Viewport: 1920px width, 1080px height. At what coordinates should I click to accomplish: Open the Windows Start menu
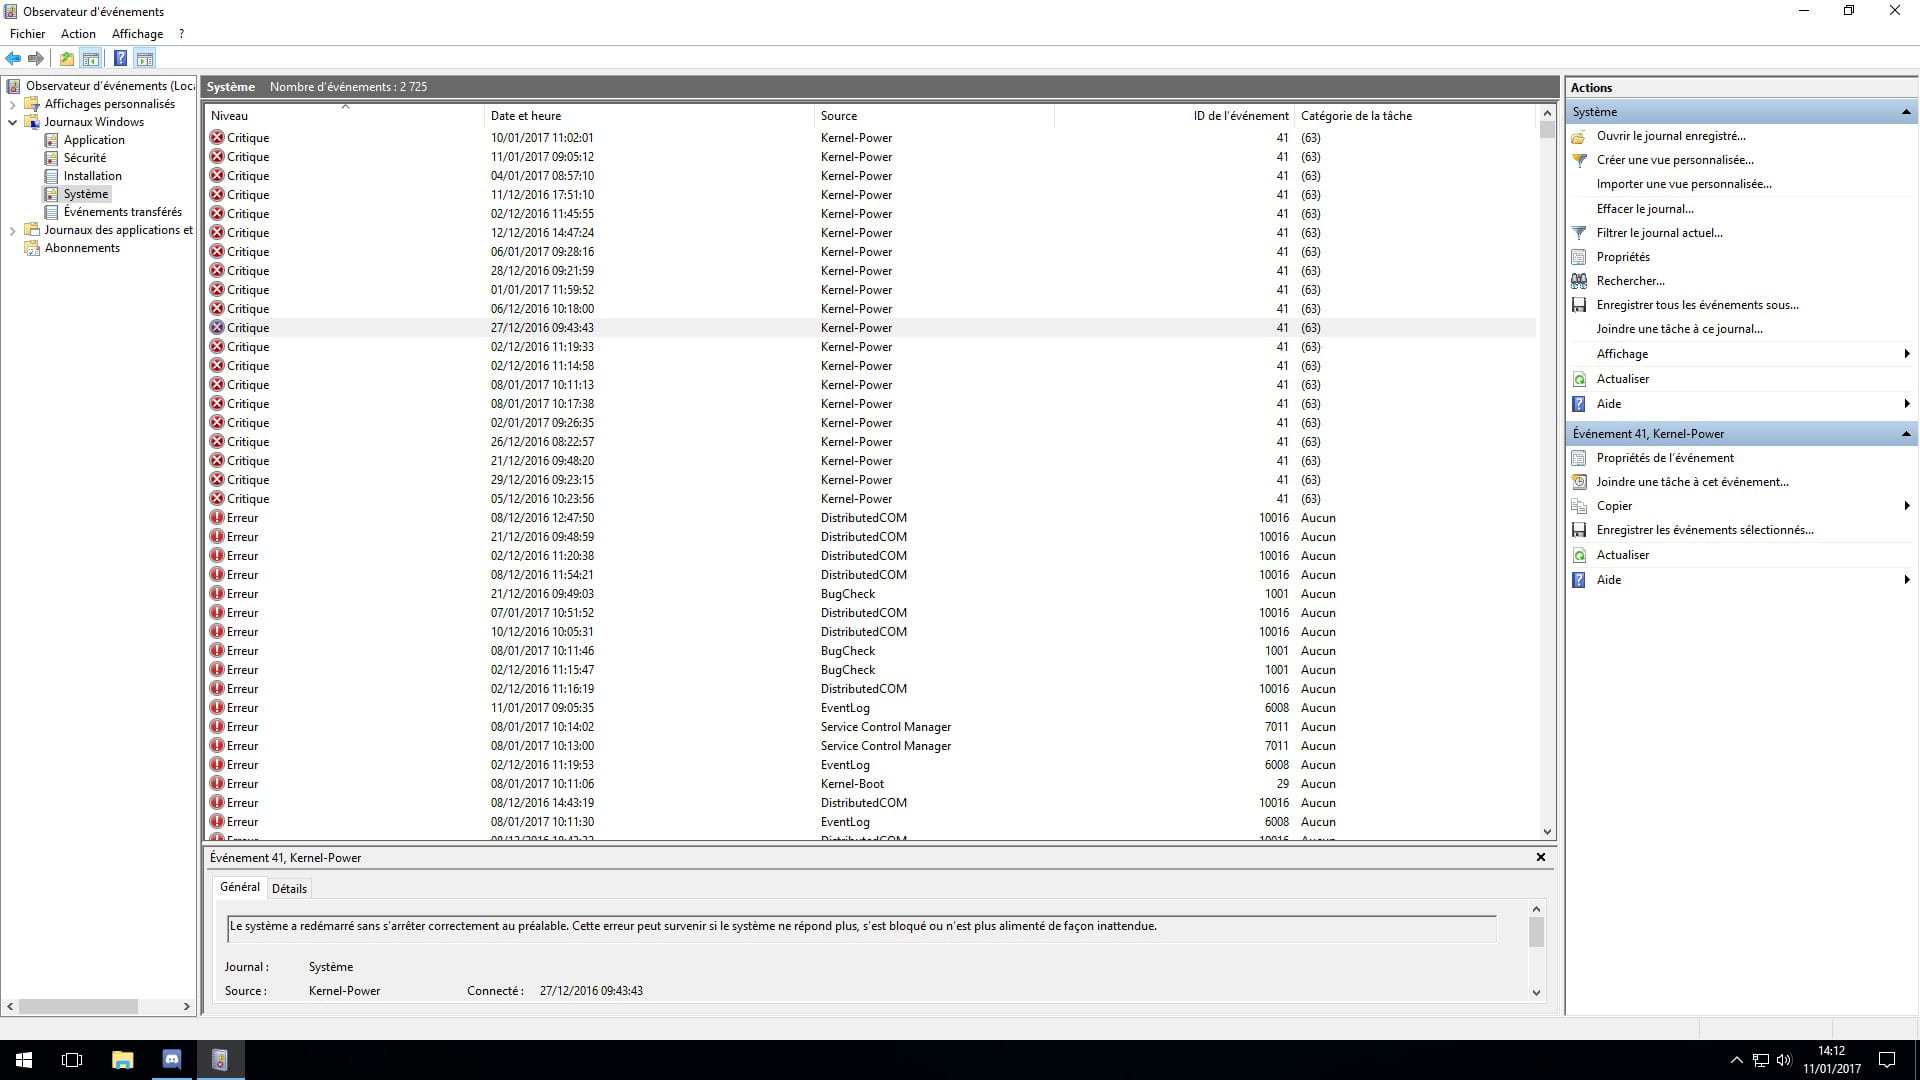pyautogui.click(x=24, y=1060)
